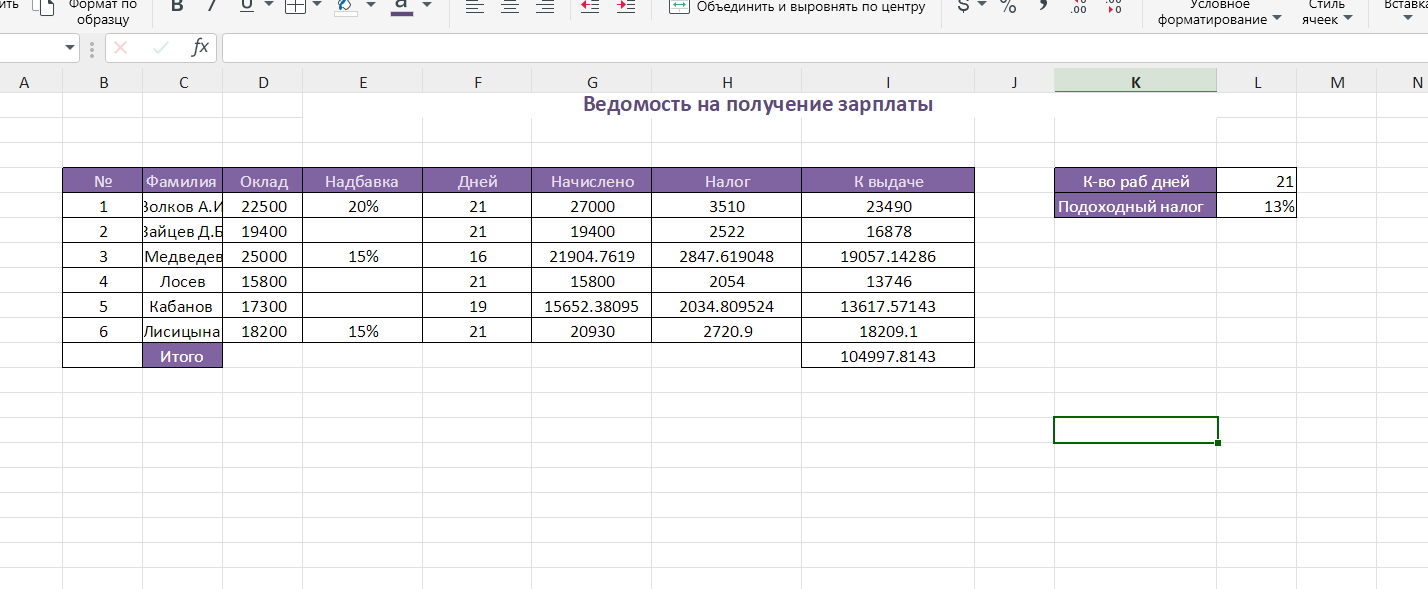Apply the purple font color
The image size is (1428, 589).
pyautogui.click(x=402, y=7)
